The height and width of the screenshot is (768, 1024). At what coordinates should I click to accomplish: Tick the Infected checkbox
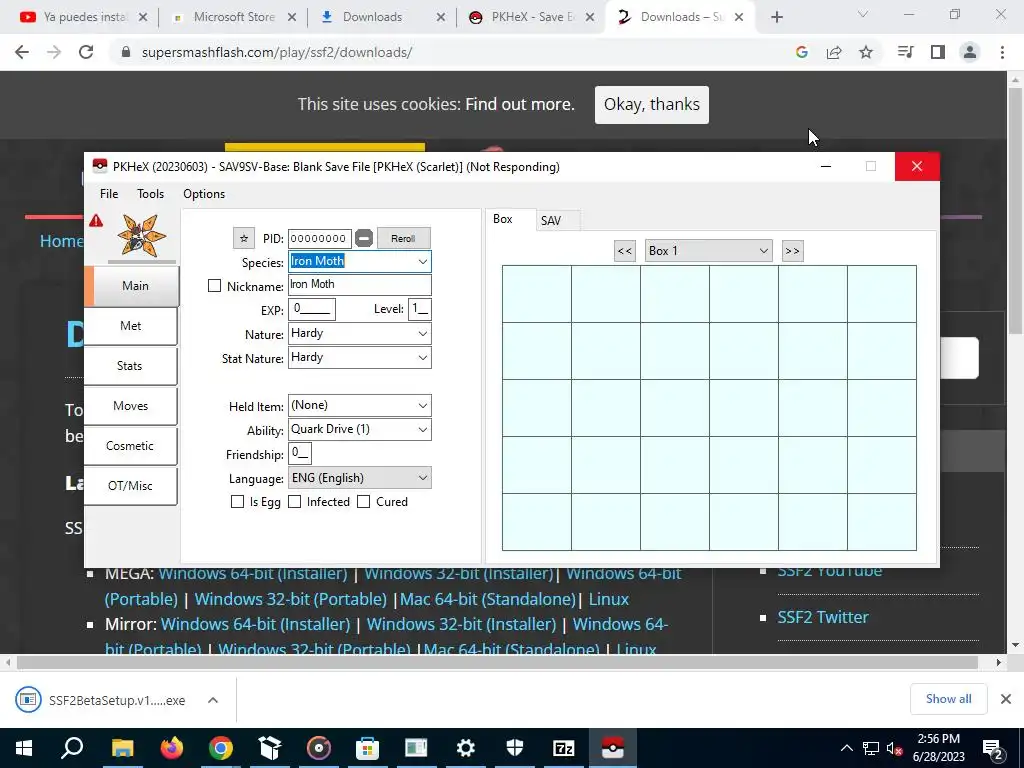click(295, 502)
